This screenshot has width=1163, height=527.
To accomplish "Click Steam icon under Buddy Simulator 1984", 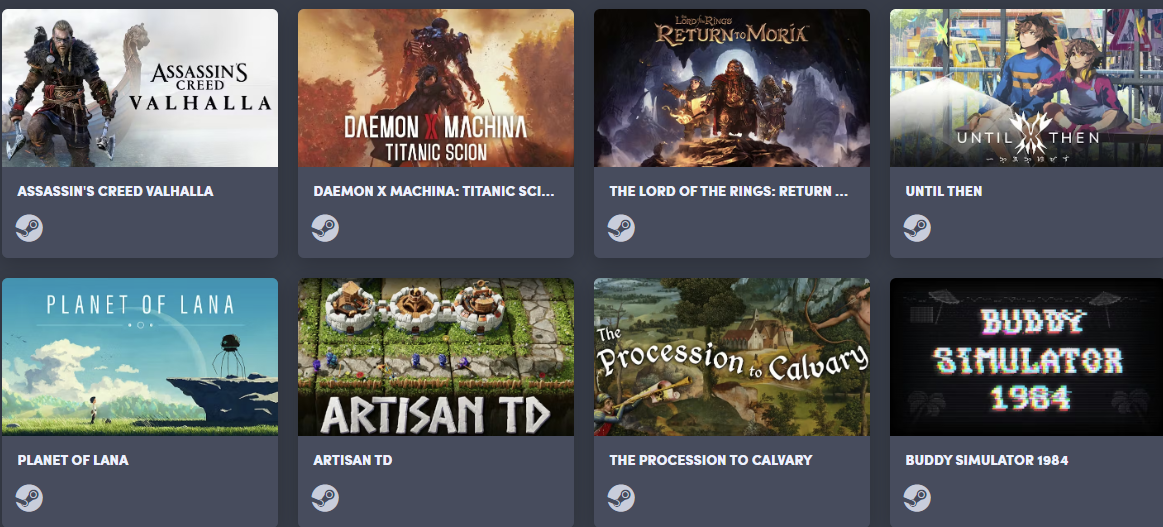I will click(x=917, y=497).
